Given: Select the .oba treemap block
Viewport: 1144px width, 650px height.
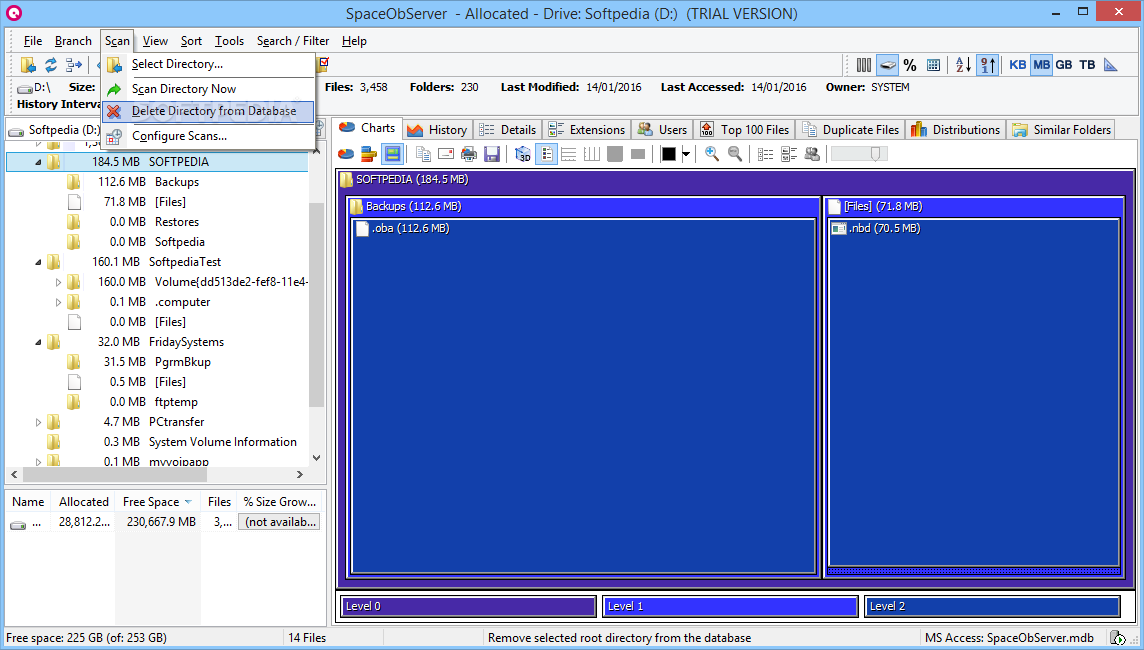Looking at the screenshot, I should coord(583,396).
